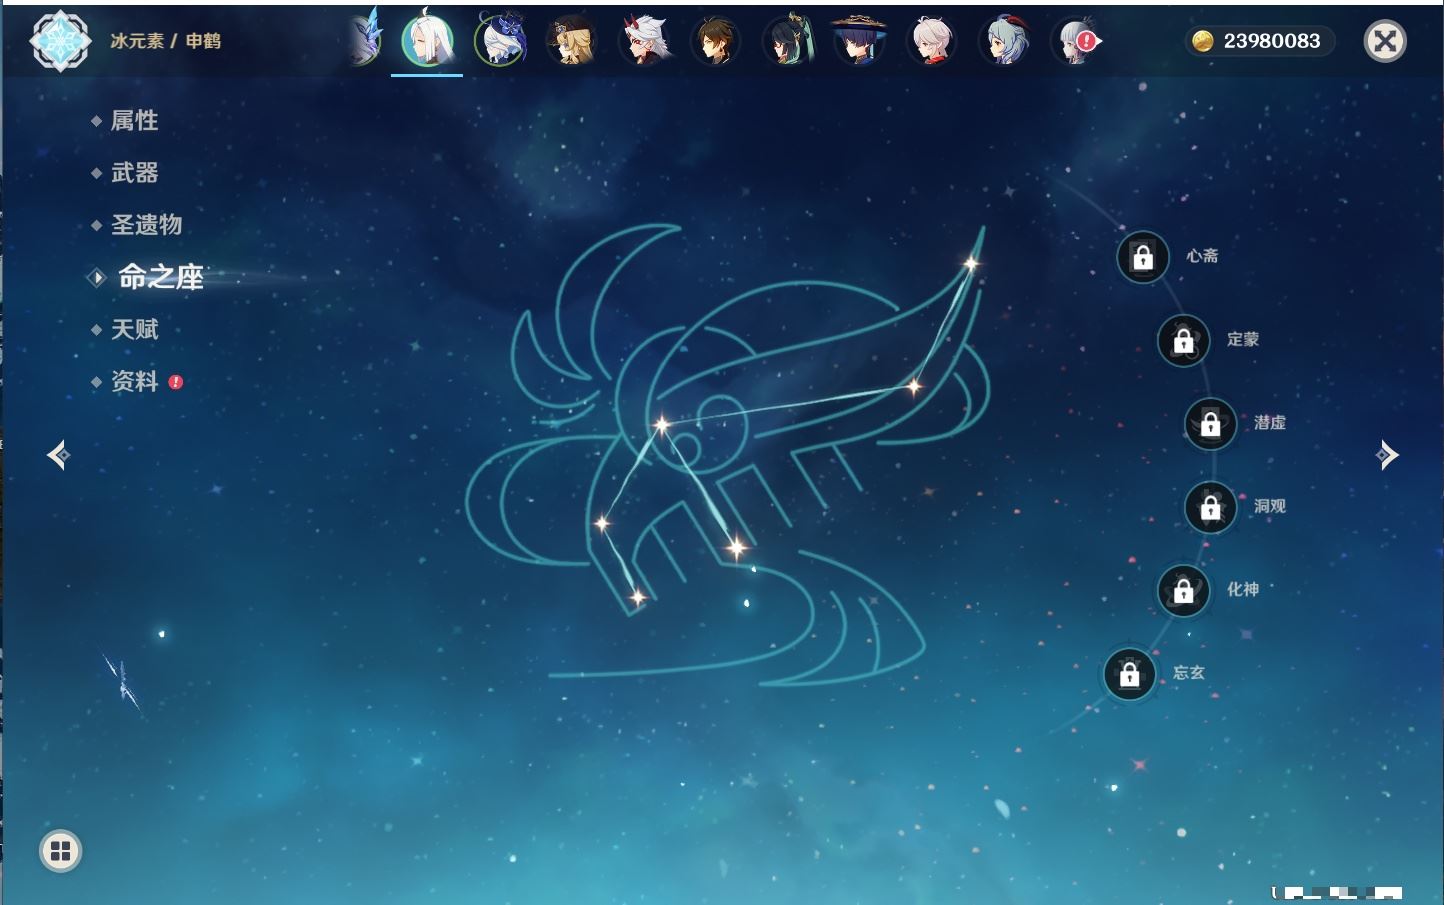Viewport: 1444px width, 905px height.
Task: Click the 化神 constellation label
Action: coord(1243,589)
